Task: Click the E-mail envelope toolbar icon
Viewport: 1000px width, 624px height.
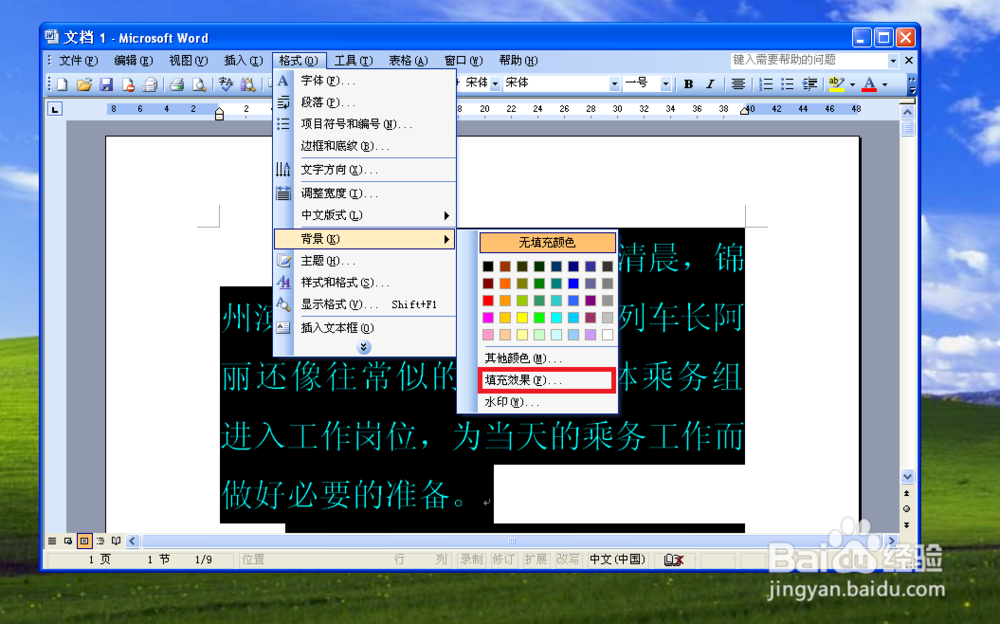Action: click(150, 84)
